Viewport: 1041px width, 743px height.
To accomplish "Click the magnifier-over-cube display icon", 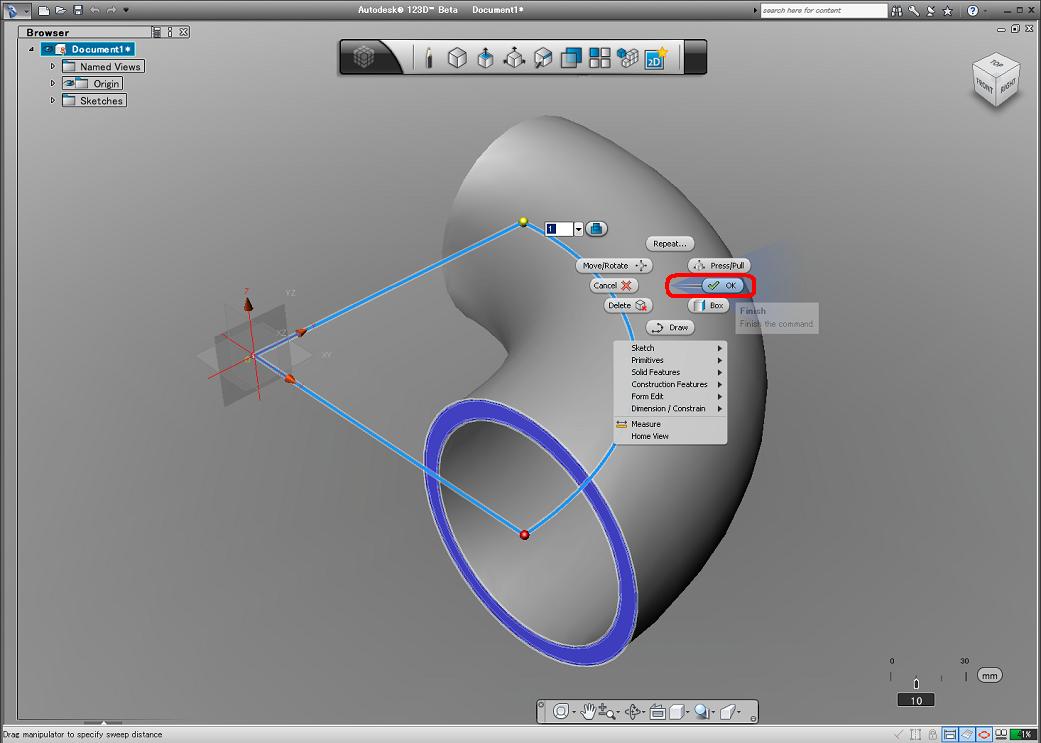I will click(x=701, y=712).
